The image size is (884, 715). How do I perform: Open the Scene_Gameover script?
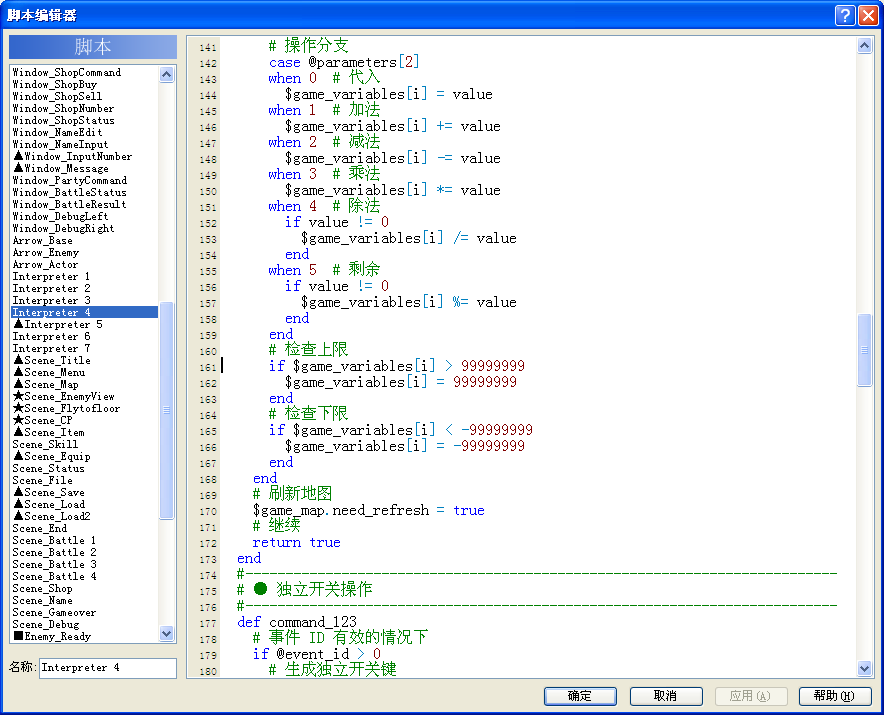pyautogui.click(x=85, y=612)
